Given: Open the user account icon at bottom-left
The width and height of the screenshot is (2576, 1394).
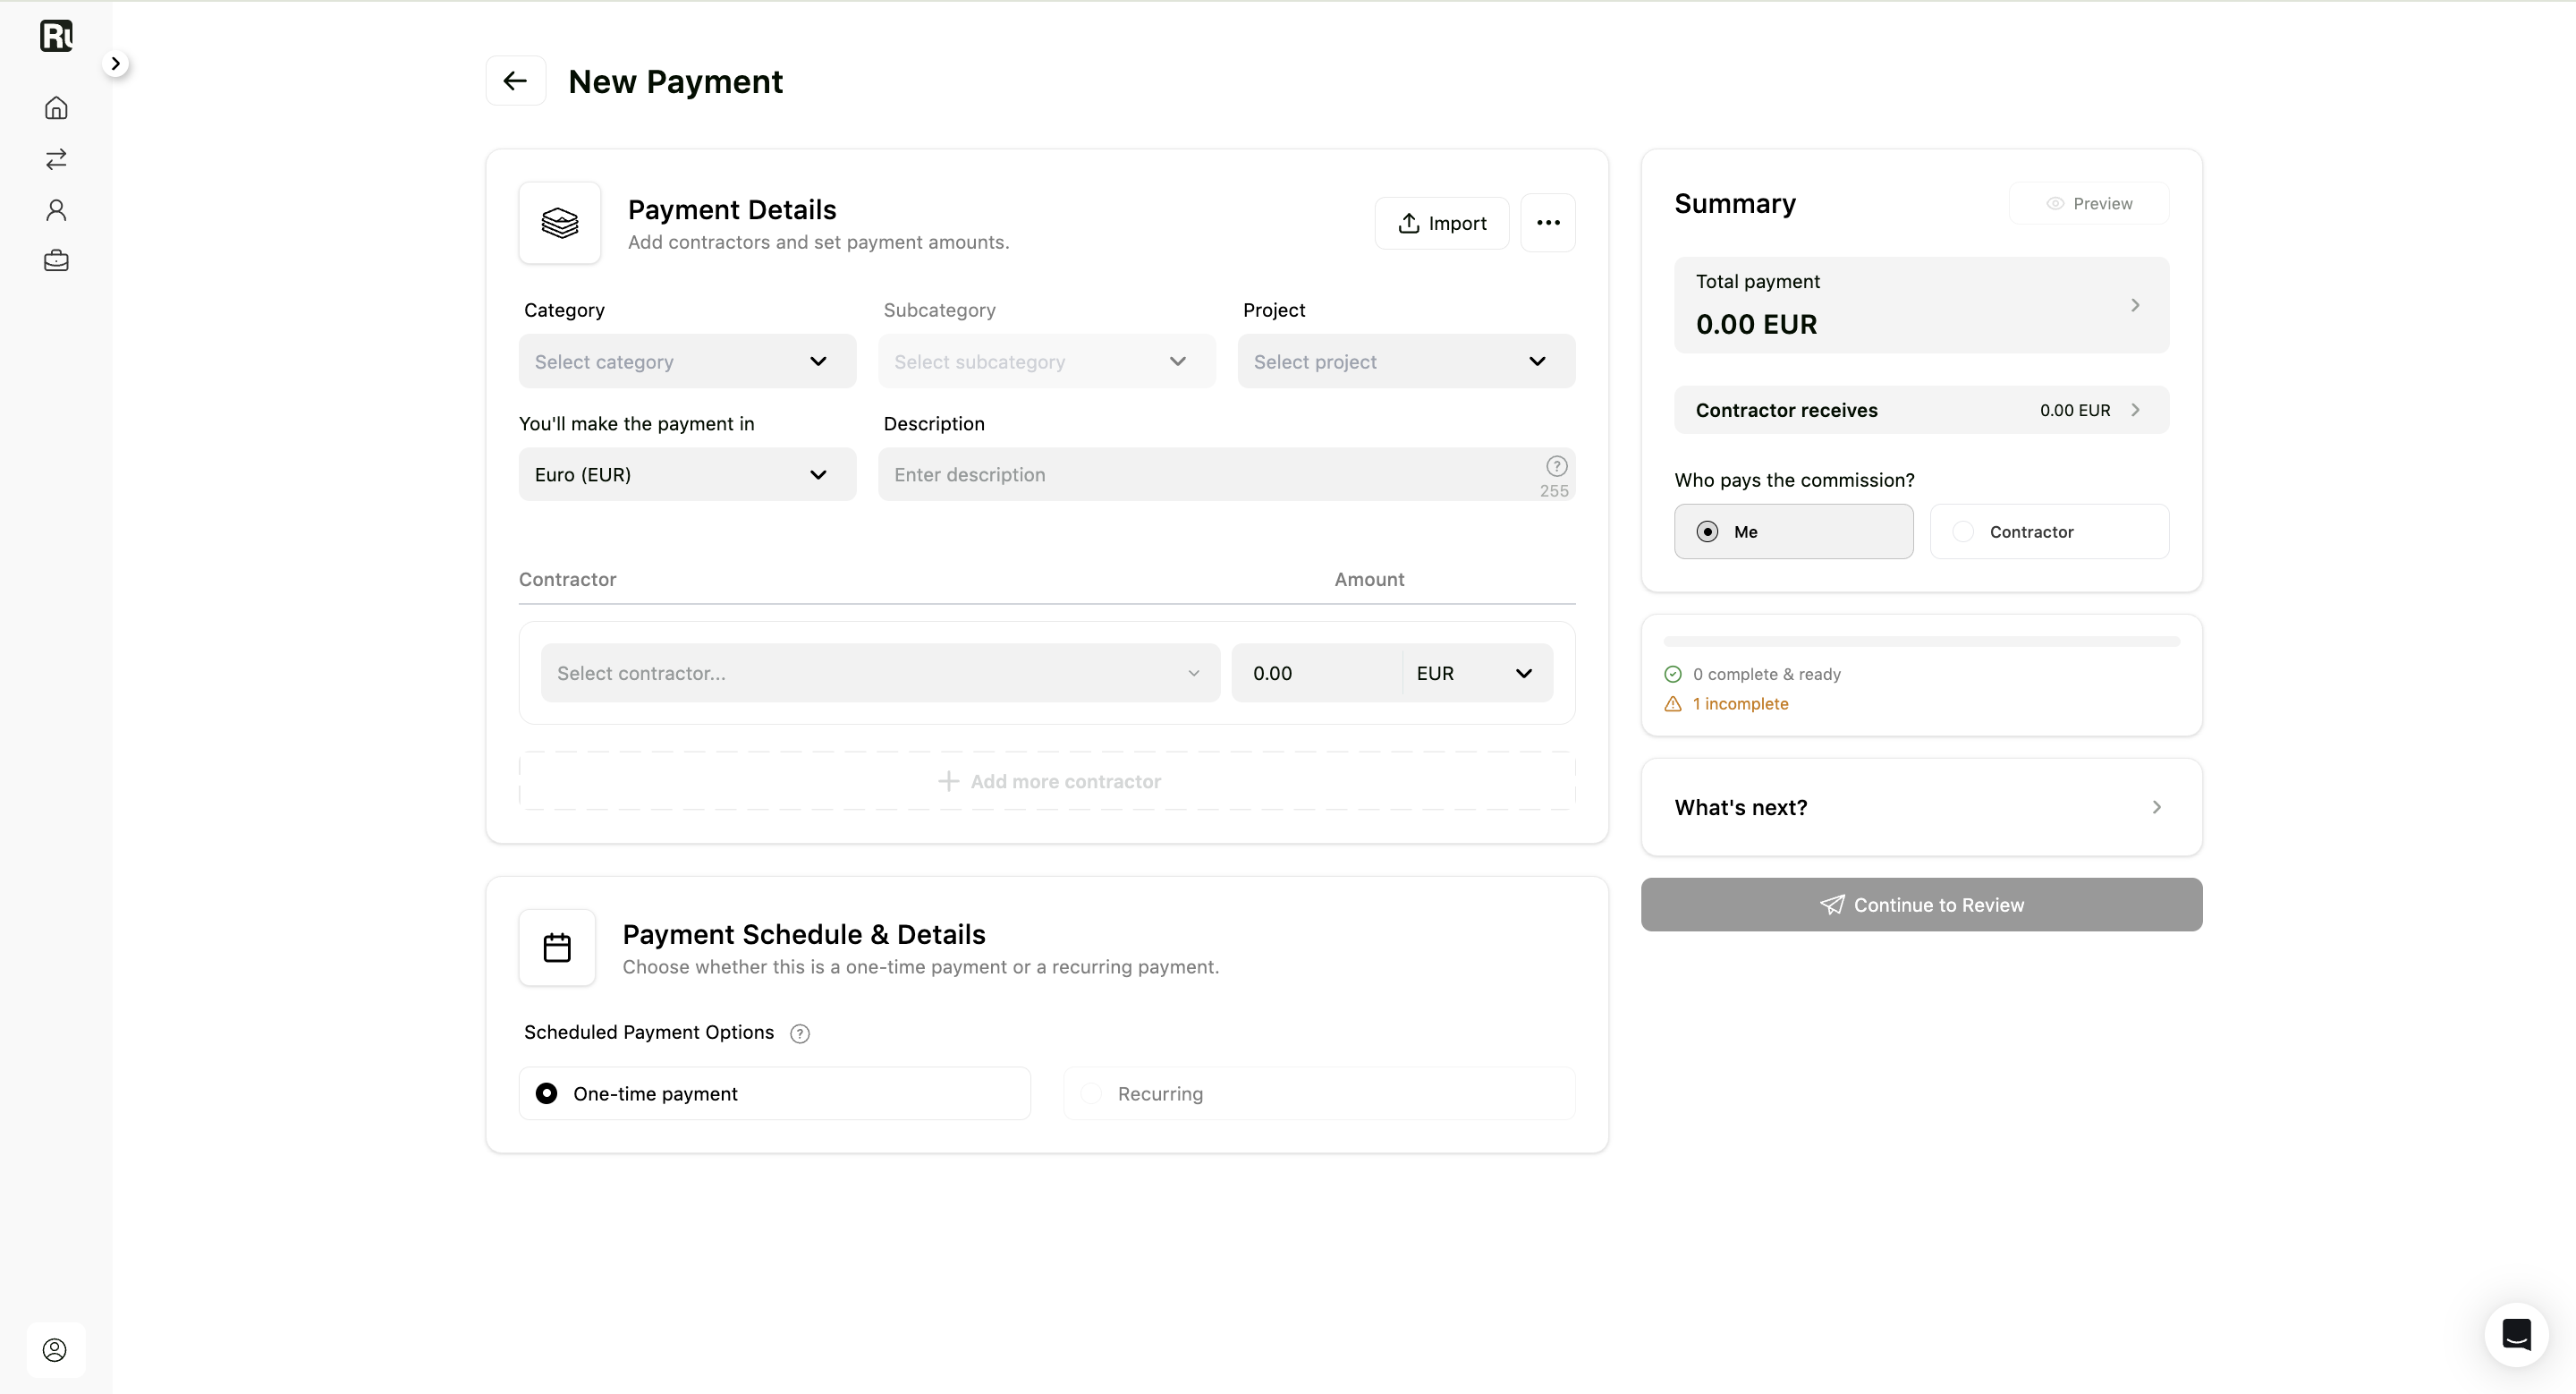Looking at the screenshot, I should coord(55,1350).
